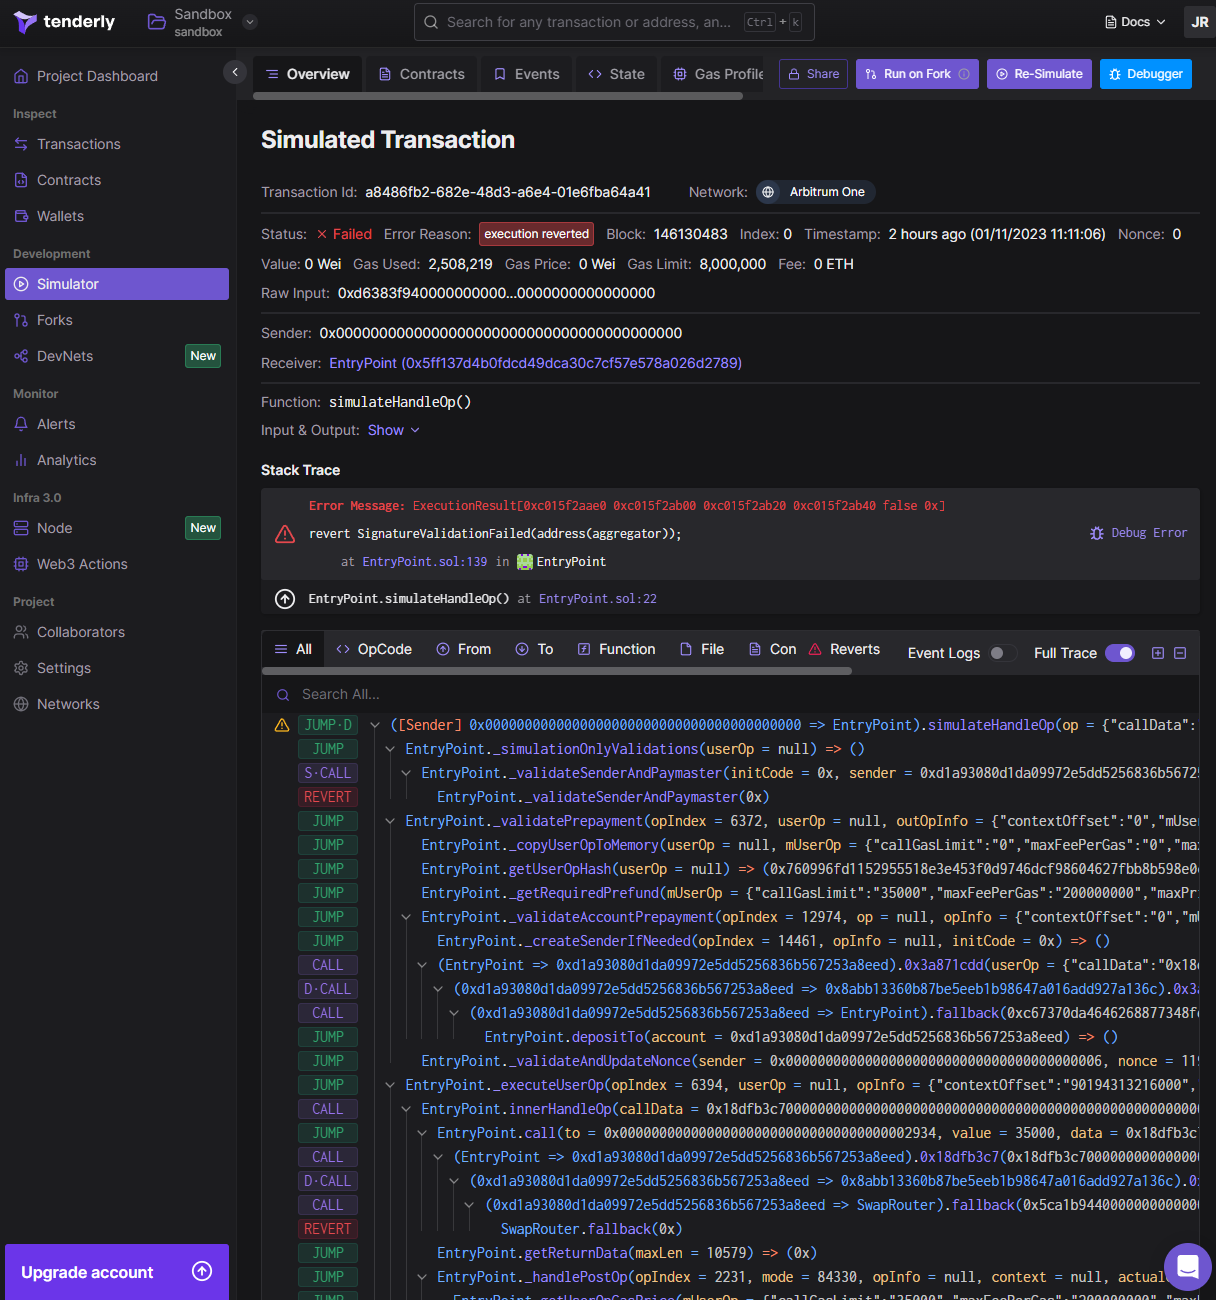Collapse the _validatePrepayment trace row
1216x1300 pixels.
[391, 821]
